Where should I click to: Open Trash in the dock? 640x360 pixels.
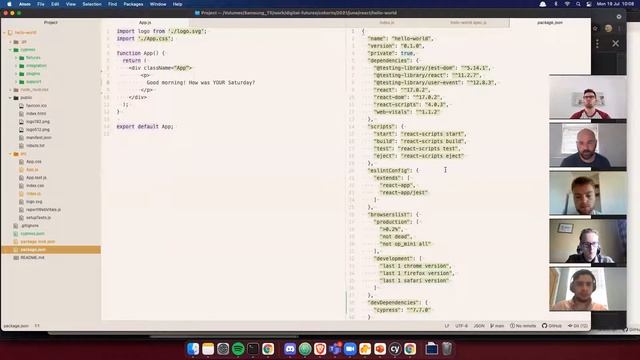pyautogui.click(x=447, y=349)
